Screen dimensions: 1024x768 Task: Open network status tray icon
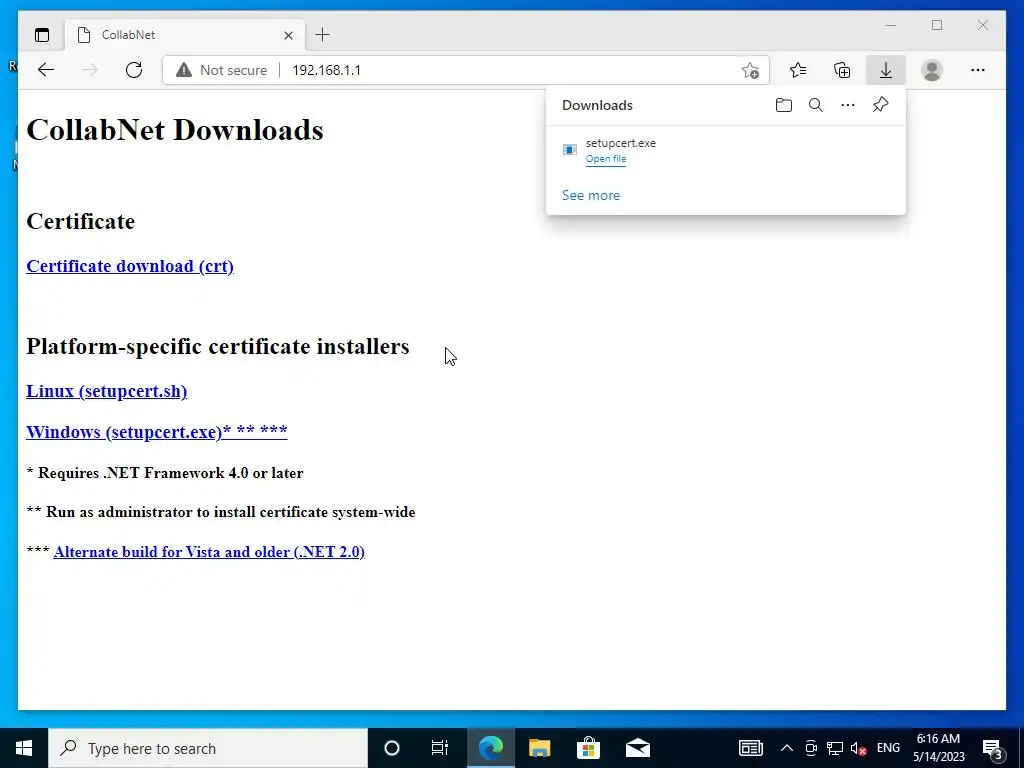(835, 748)
